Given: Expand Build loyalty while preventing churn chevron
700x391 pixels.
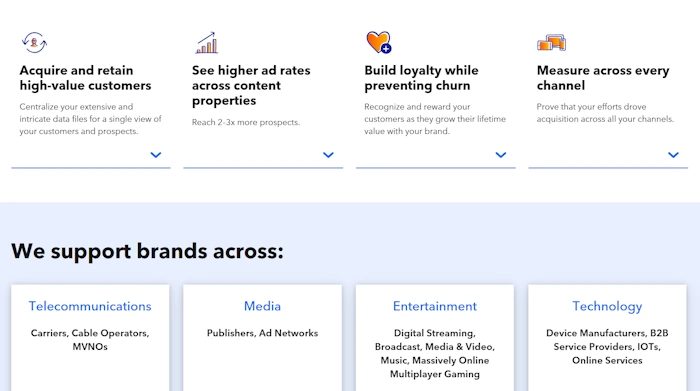Looking at the screenshot, I should pyautogui.click(x=501, y=155).
